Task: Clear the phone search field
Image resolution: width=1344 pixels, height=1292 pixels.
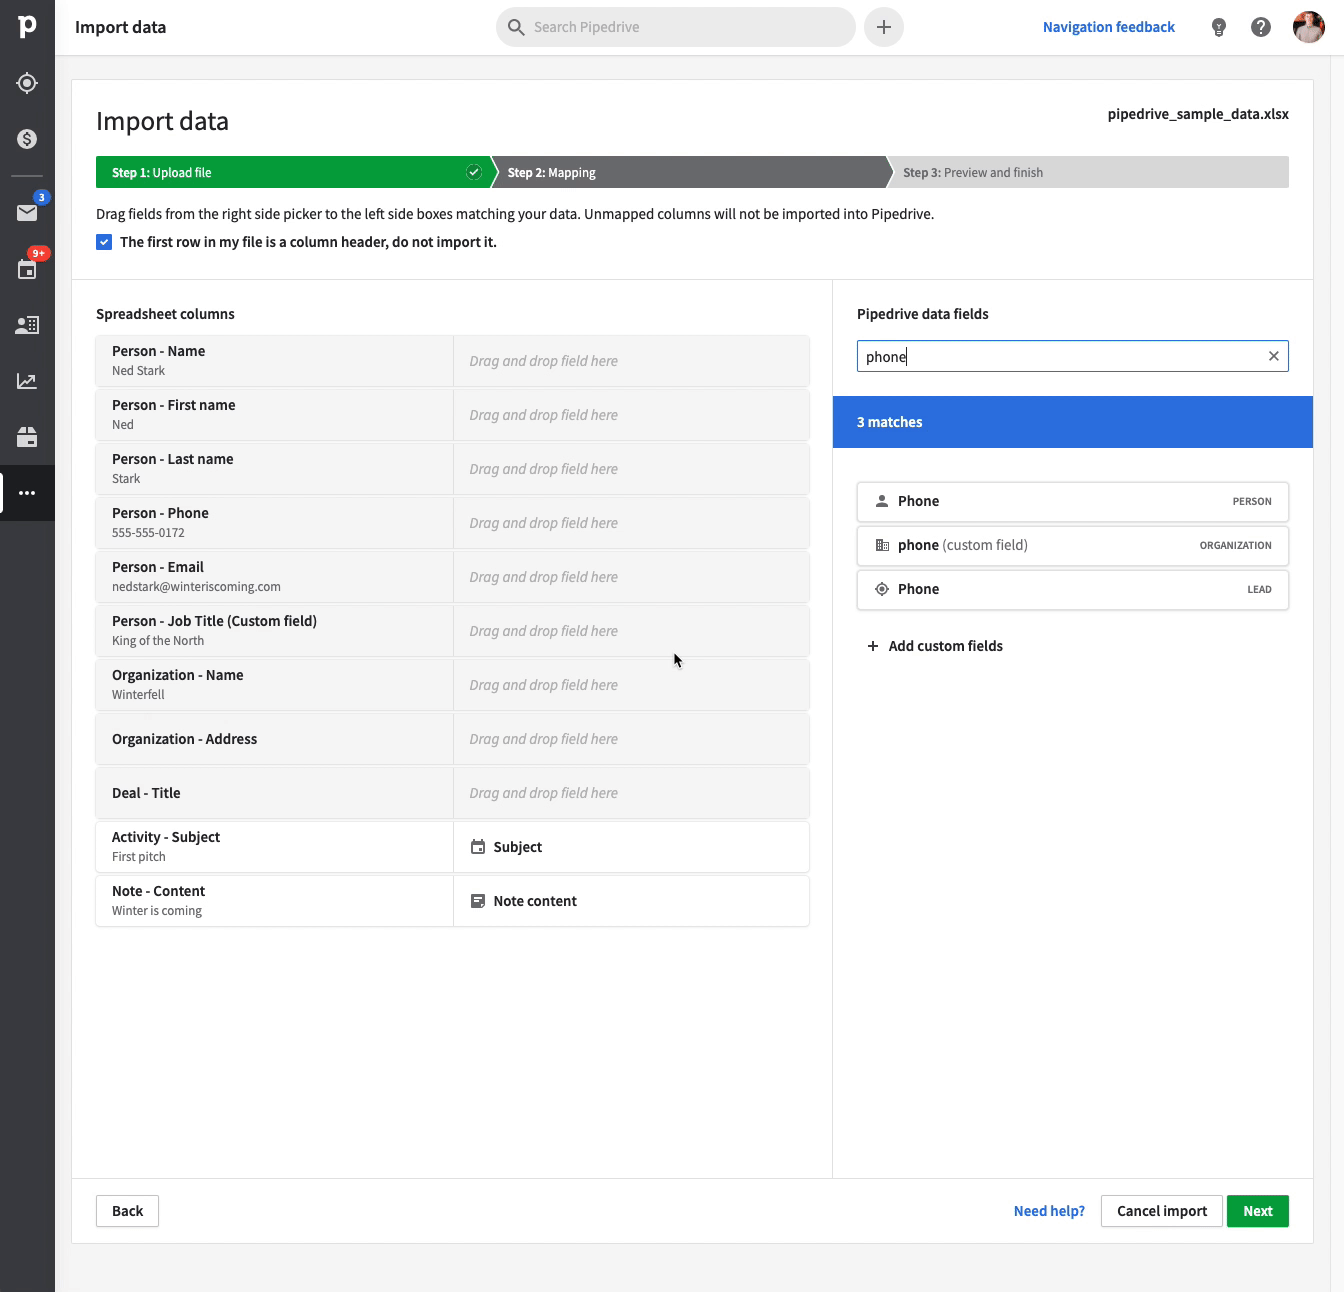Action: tap(1273, 356)
